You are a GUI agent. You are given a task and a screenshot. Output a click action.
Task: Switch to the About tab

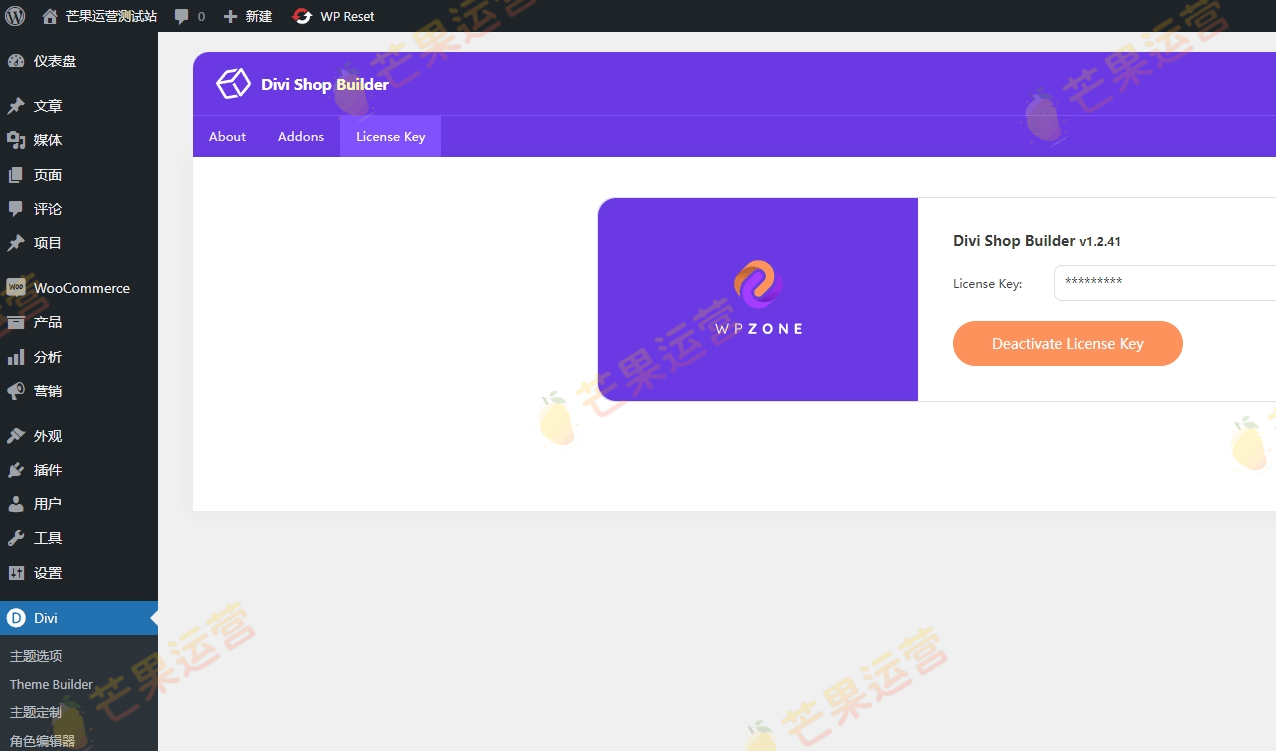pos(227,136)
